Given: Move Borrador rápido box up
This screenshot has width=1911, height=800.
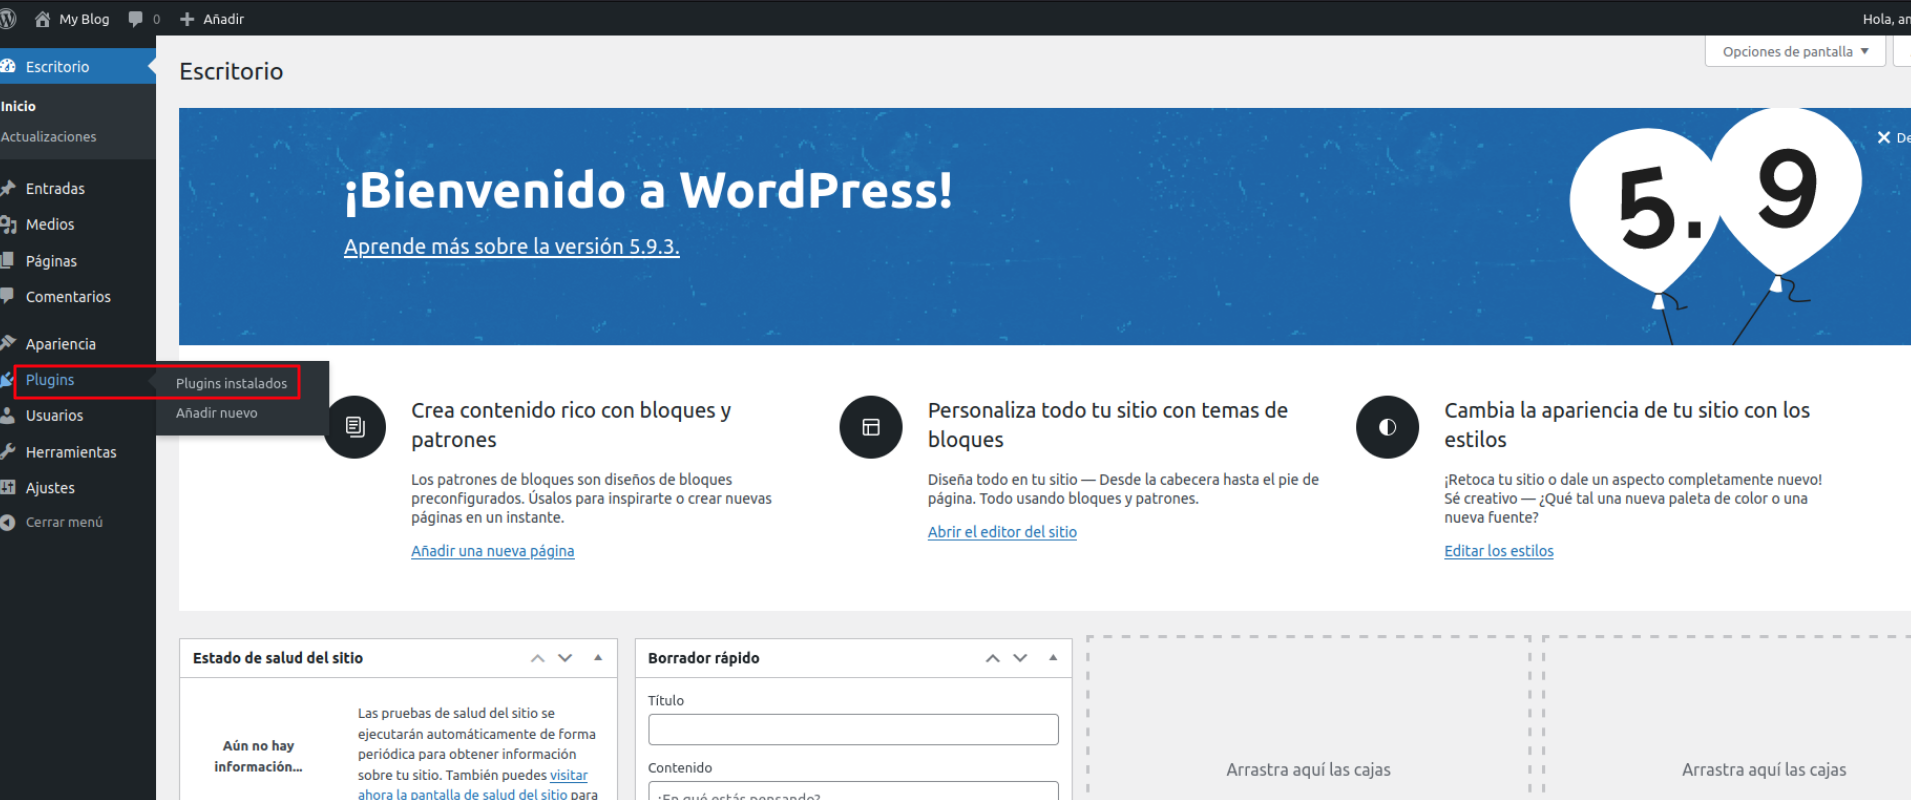Looking at the screenshot, I should pos(992,658).
